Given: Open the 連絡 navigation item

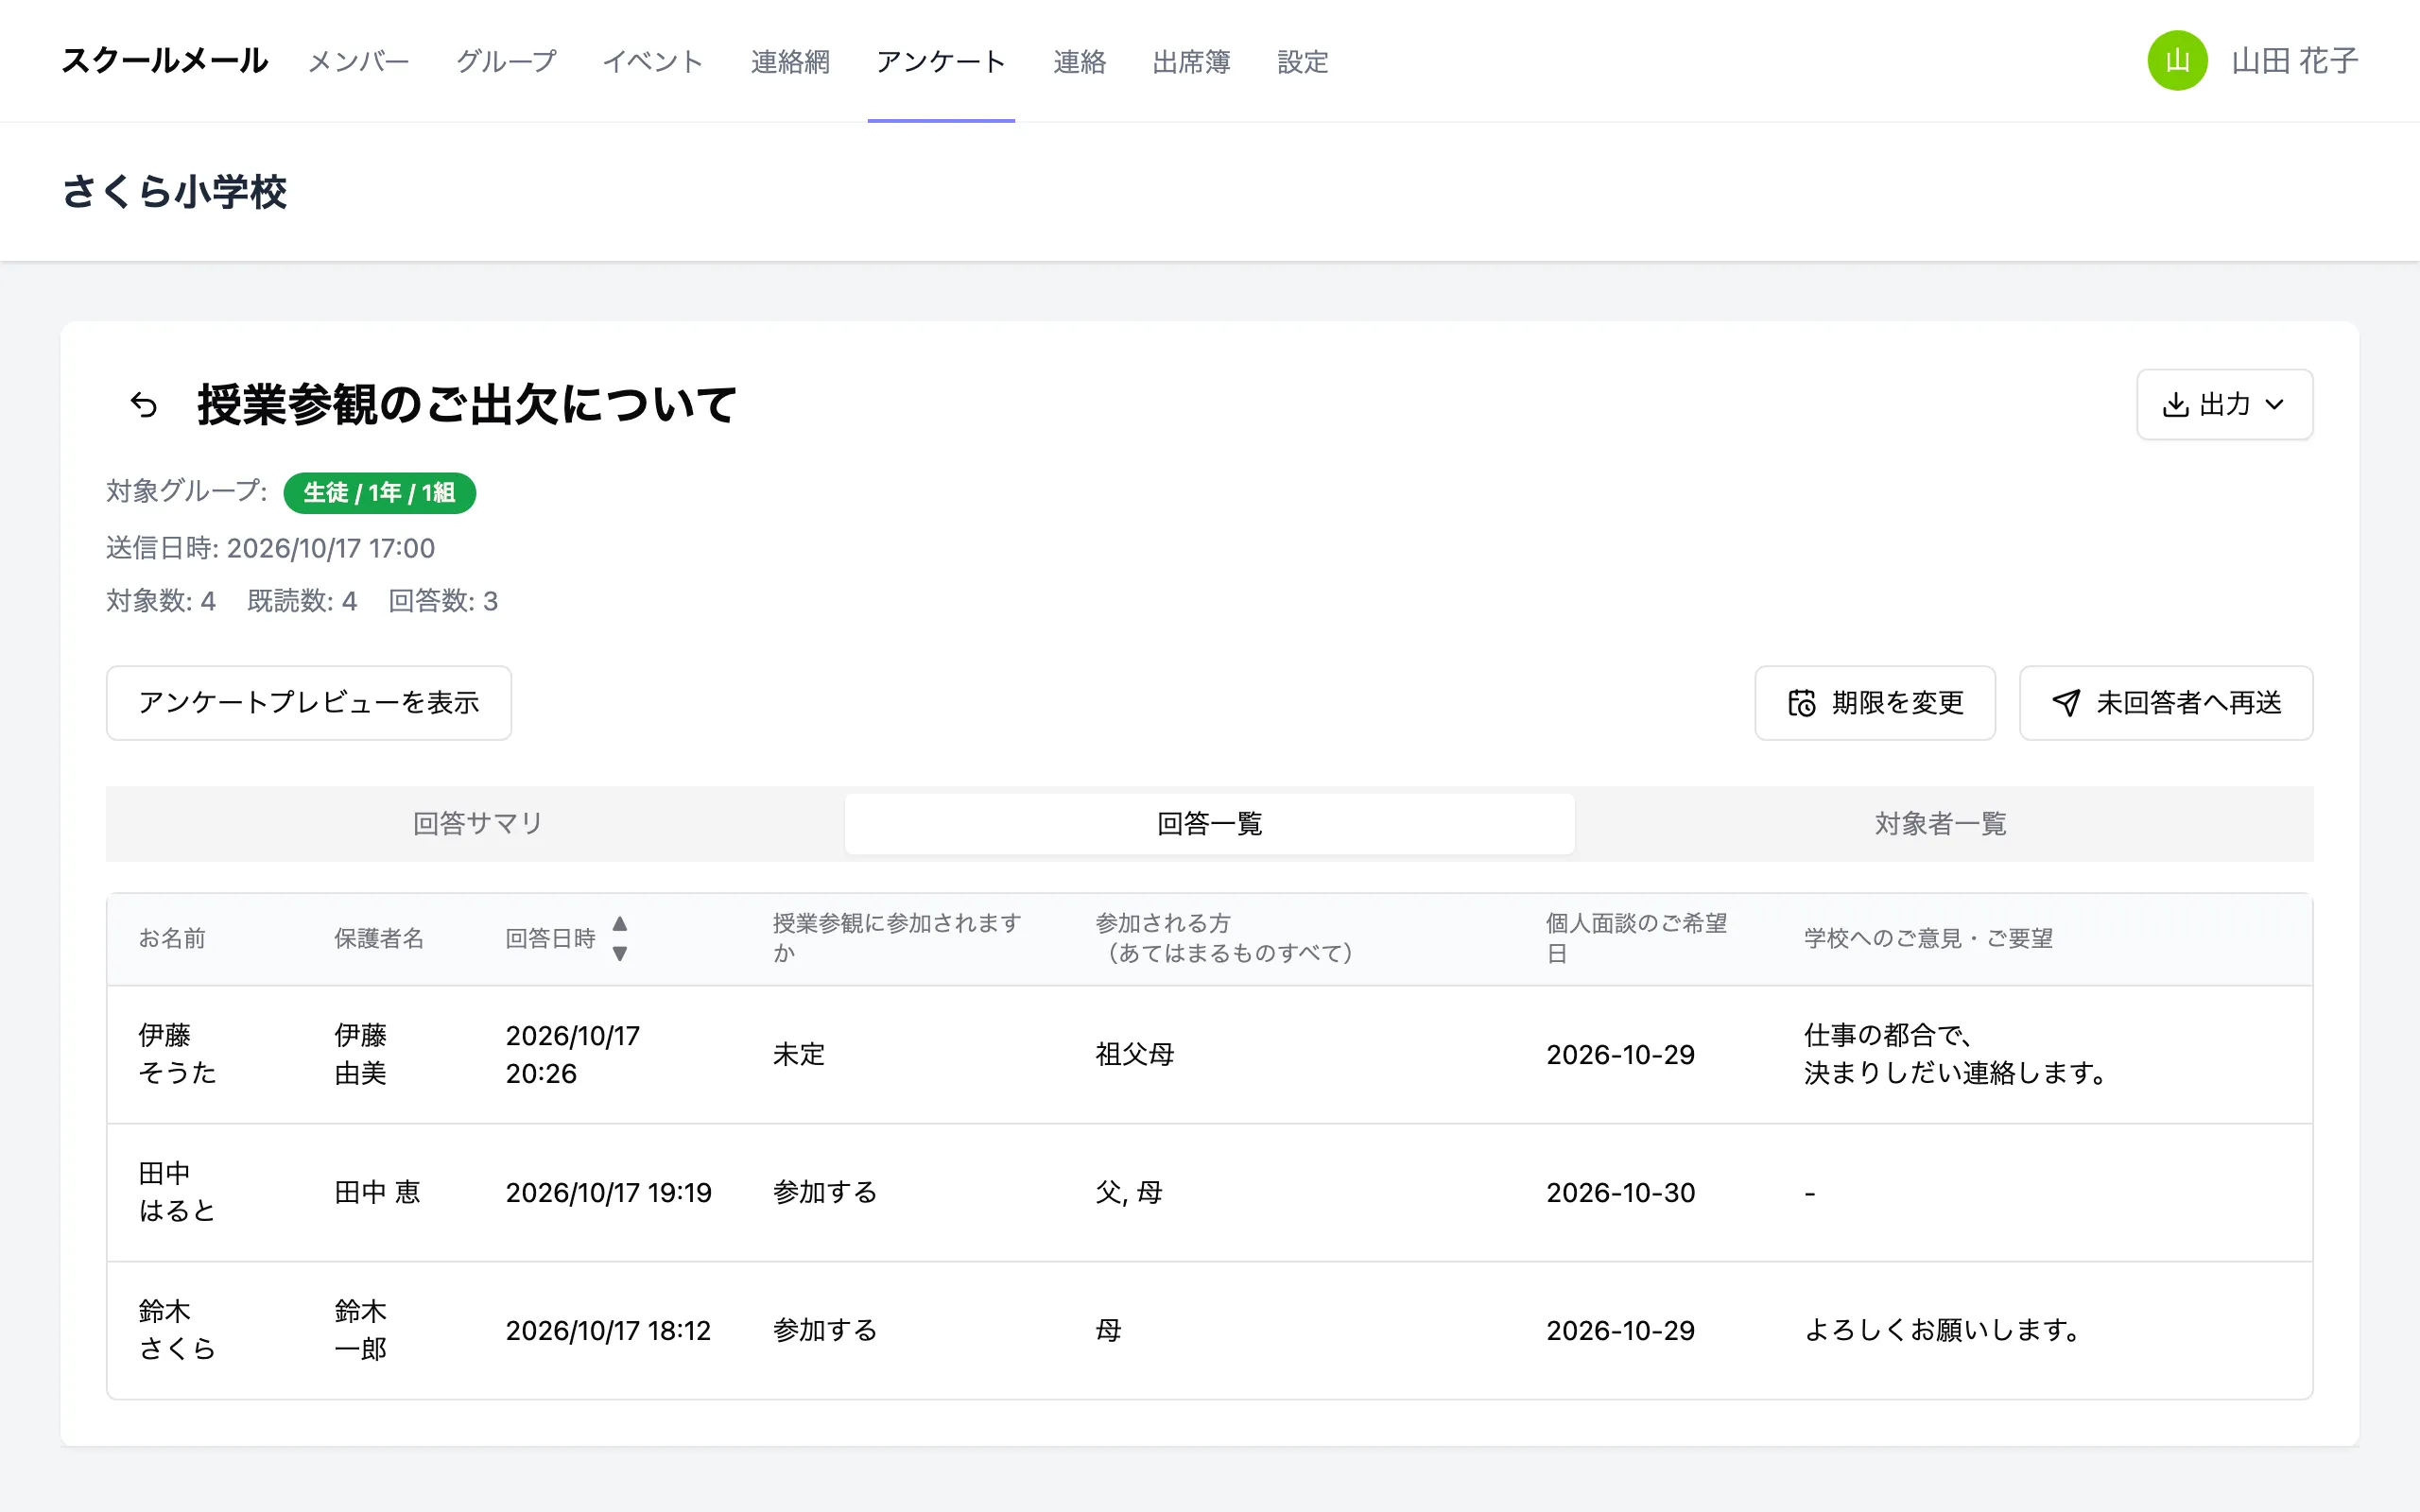Looking at the screenshot, I should pyautogui.click(x=1079, y=62).
